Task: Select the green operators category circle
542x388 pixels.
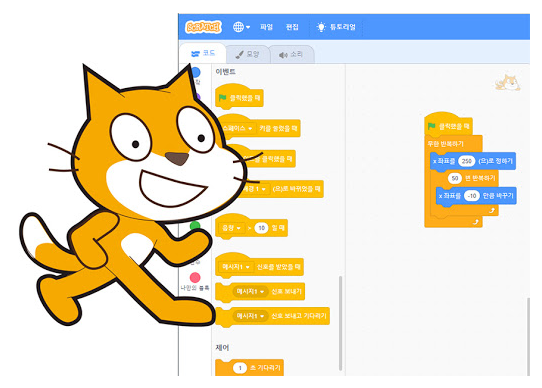Action: click(195, 225)
